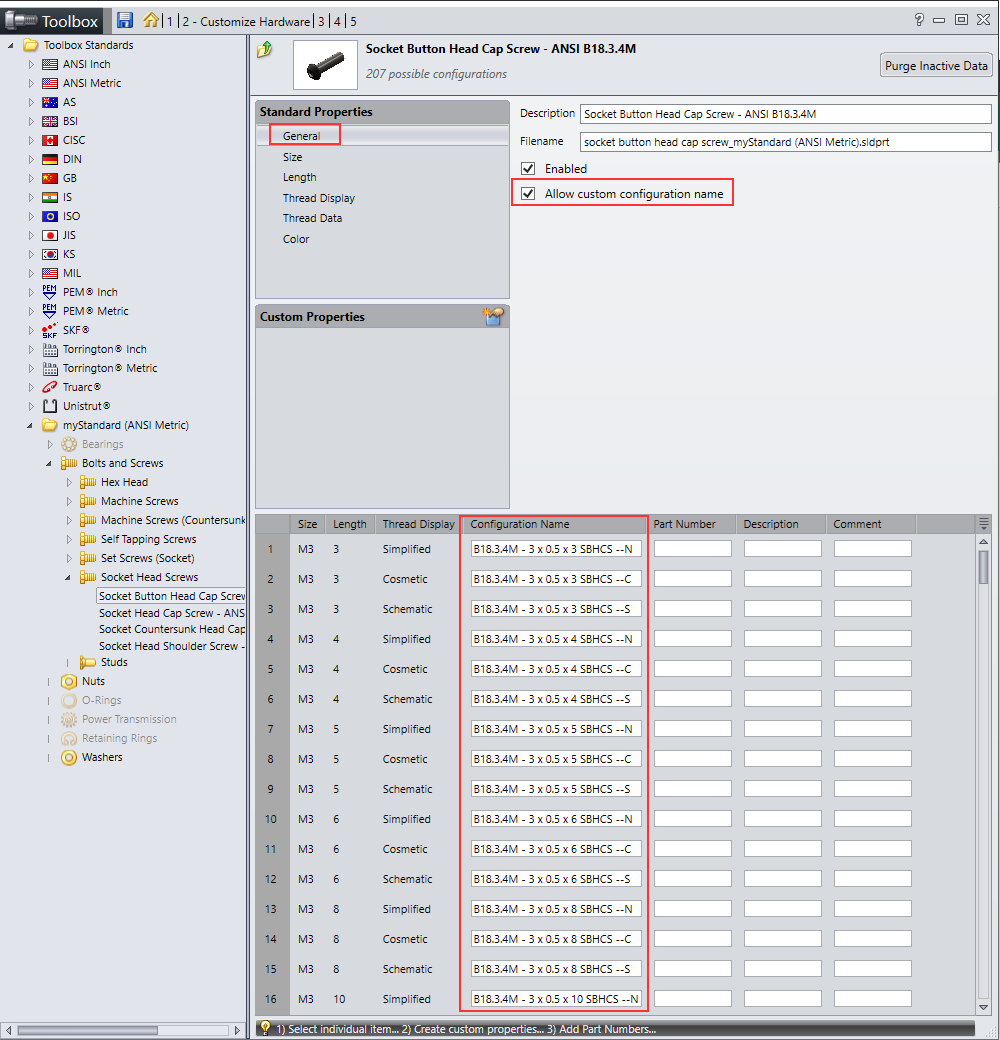Viewport: 1000px width, 1040px height.
Task: Click the Comment field in row 10
Action: tap(873, 818)
